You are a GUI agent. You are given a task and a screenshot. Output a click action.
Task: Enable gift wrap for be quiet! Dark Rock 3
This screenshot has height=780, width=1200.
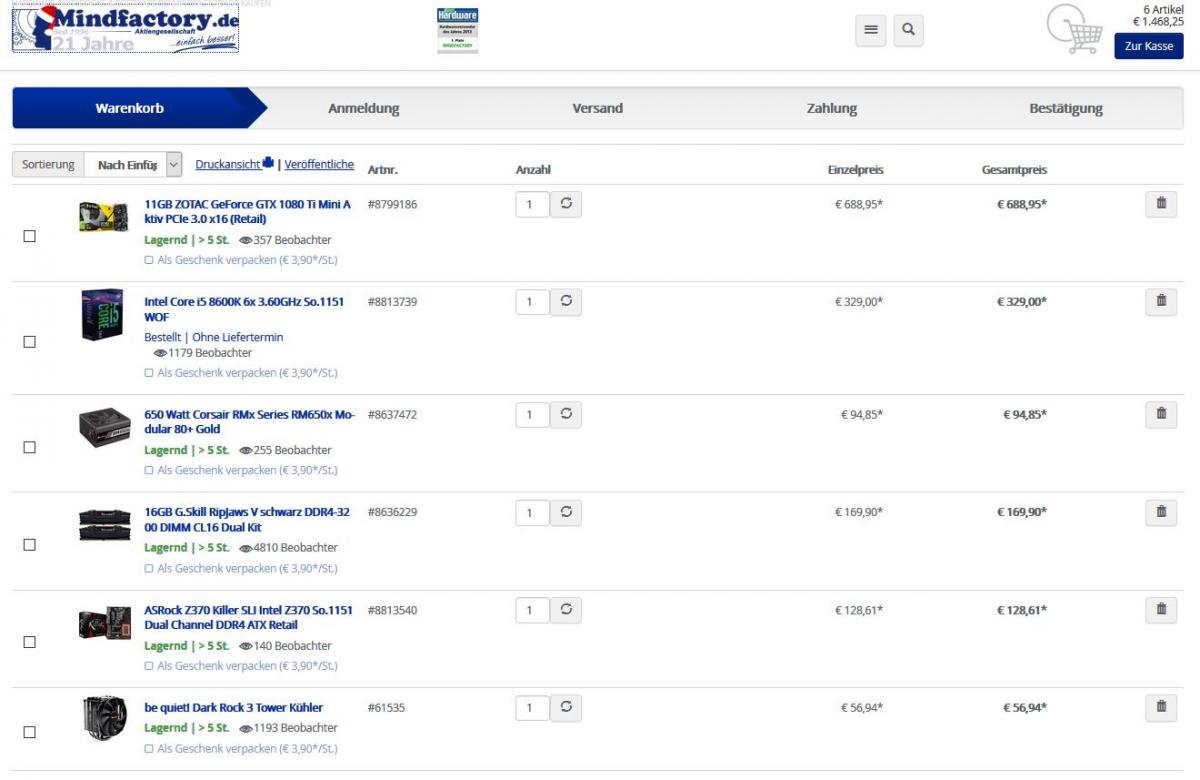click(149, 748)
